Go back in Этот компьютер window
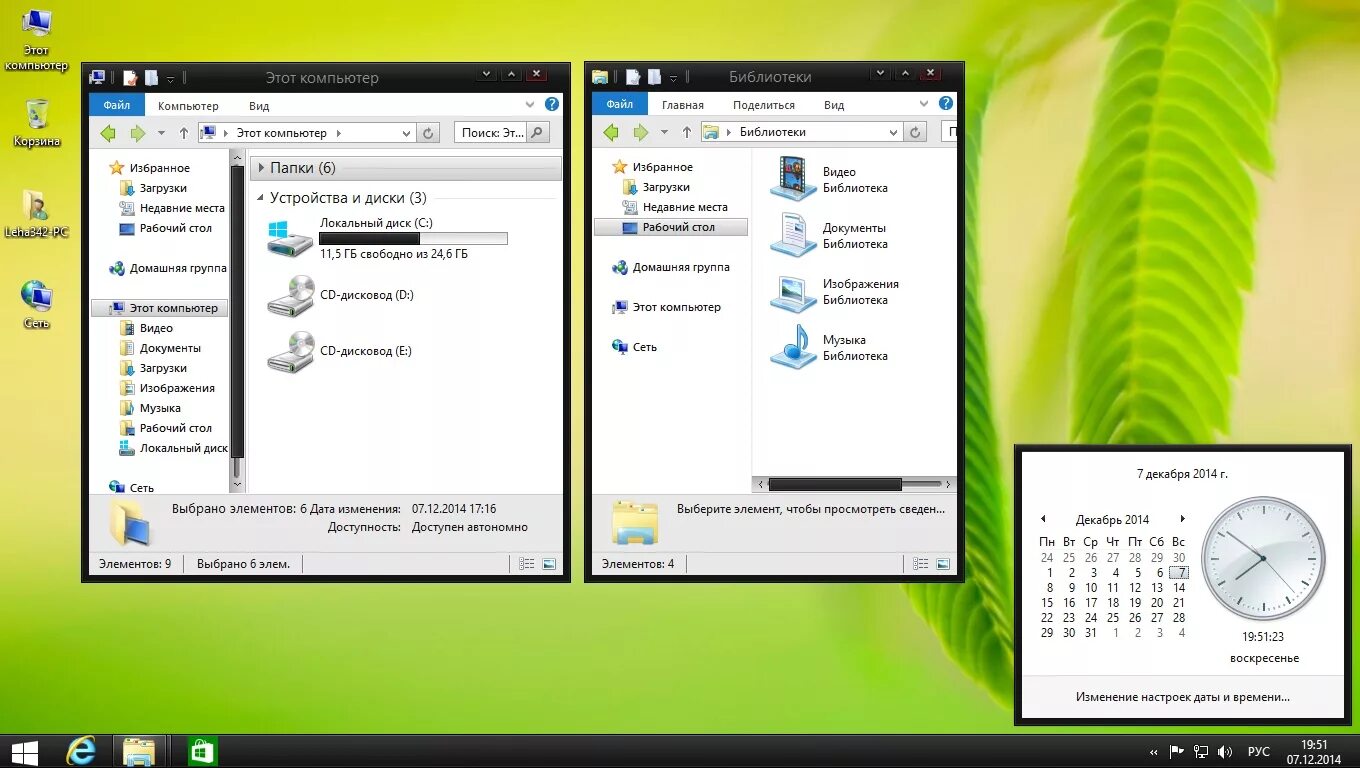Image resolution: width=1360 pixels, height=768 pixels. [x=108, y=133]
